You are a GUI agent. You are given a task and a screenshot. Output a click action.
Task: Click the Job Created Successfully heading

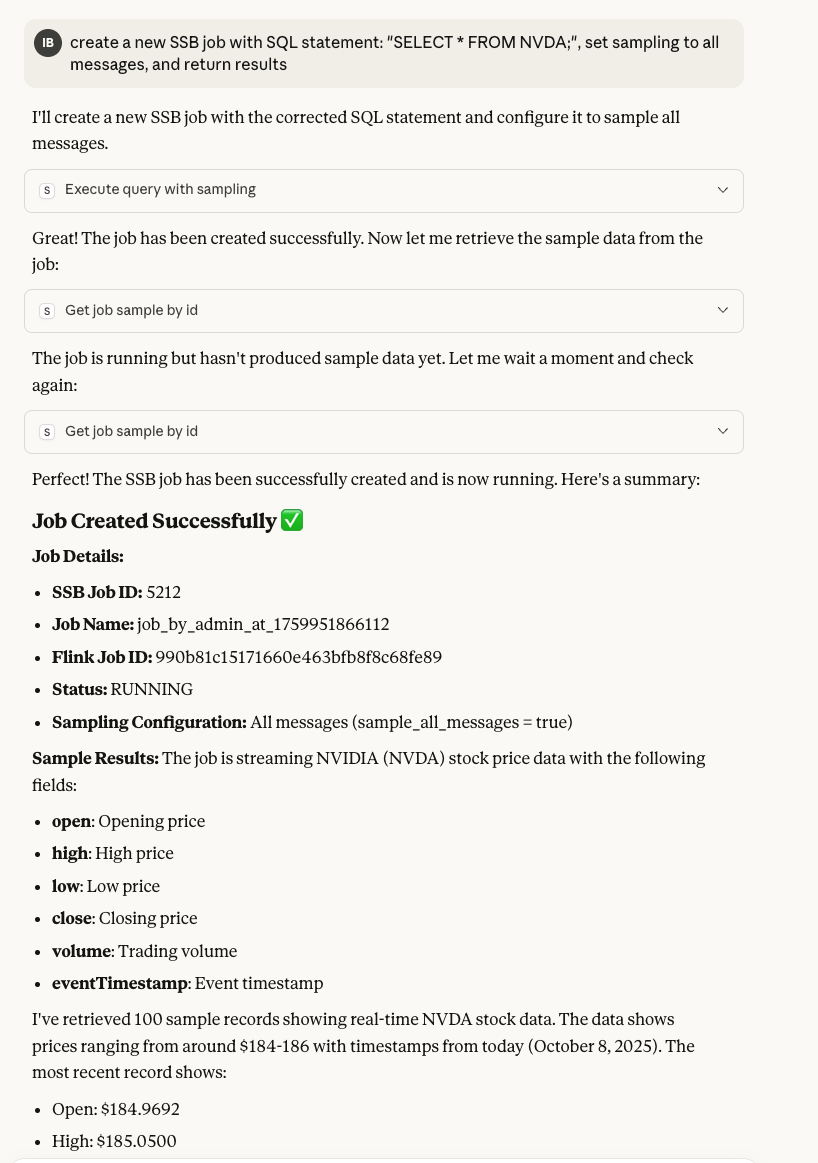click(154, 521)
